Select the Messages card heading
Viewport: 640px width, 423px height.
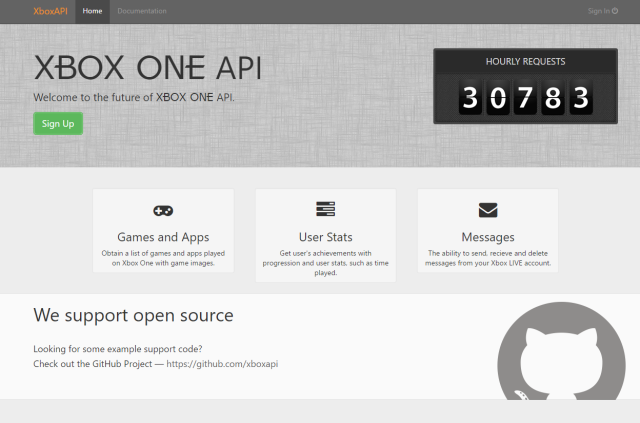[x=488, y=237]
